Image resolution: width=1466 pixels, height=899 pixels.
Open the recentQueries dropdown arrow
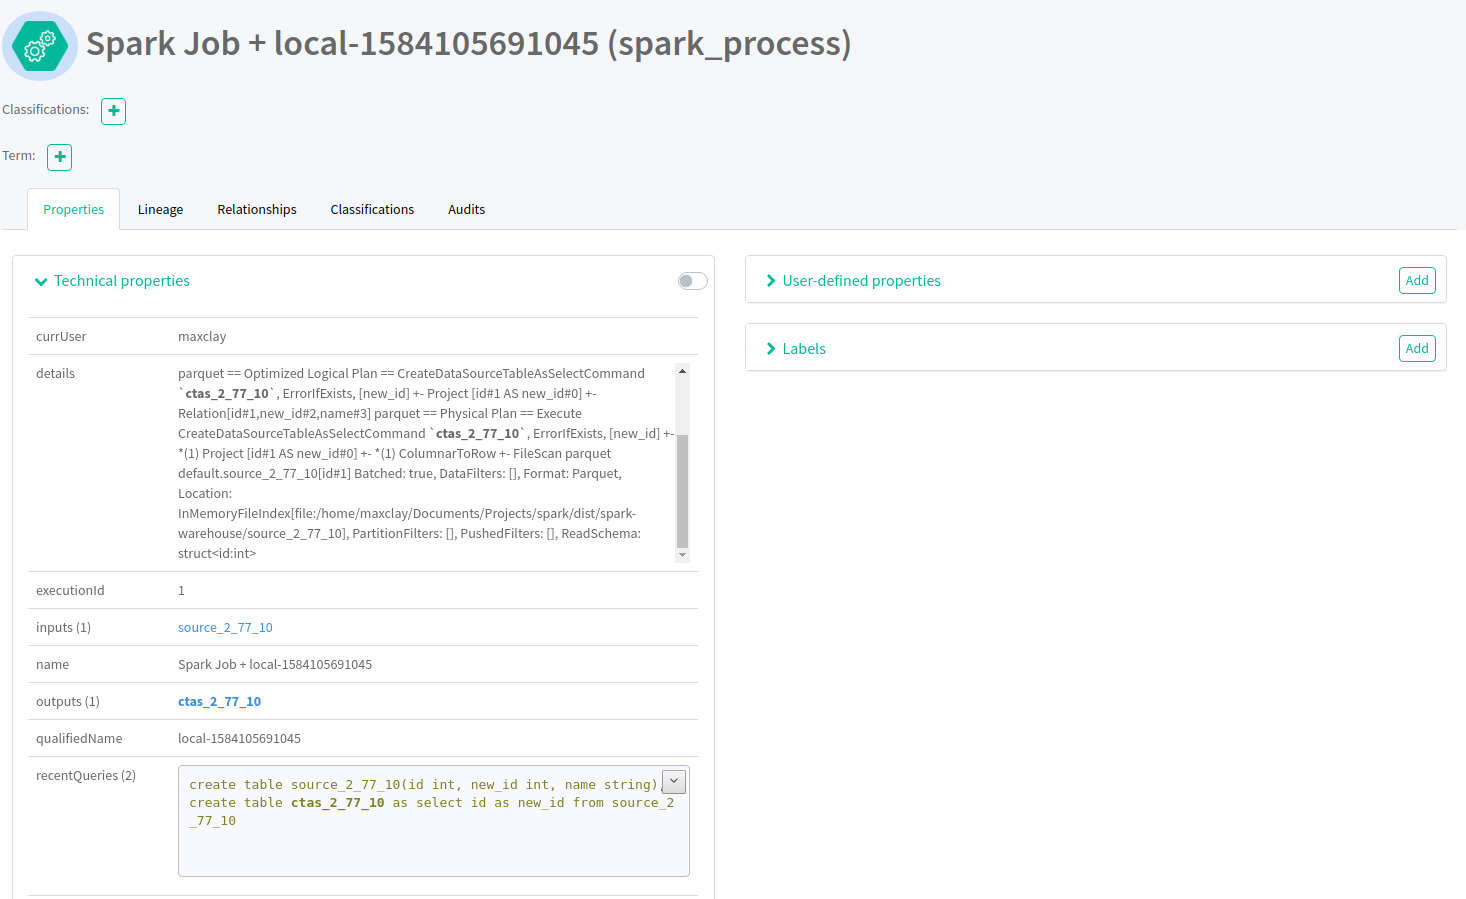(x=674, y=782)
